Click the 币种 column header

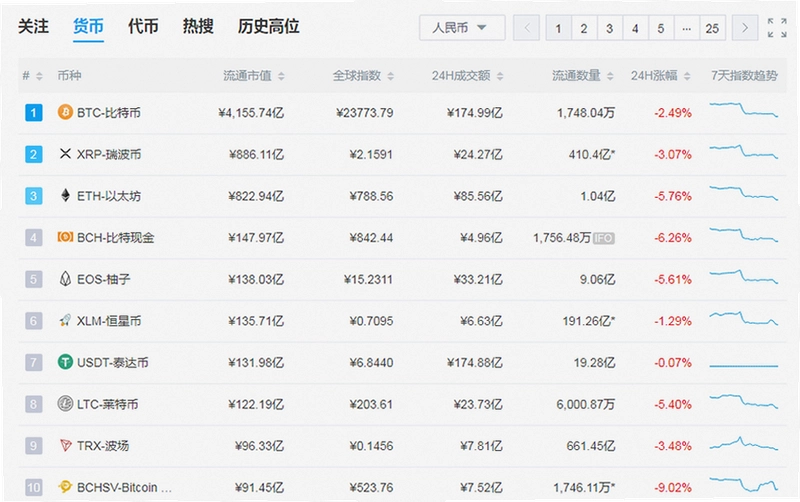(x=69, y=76)
